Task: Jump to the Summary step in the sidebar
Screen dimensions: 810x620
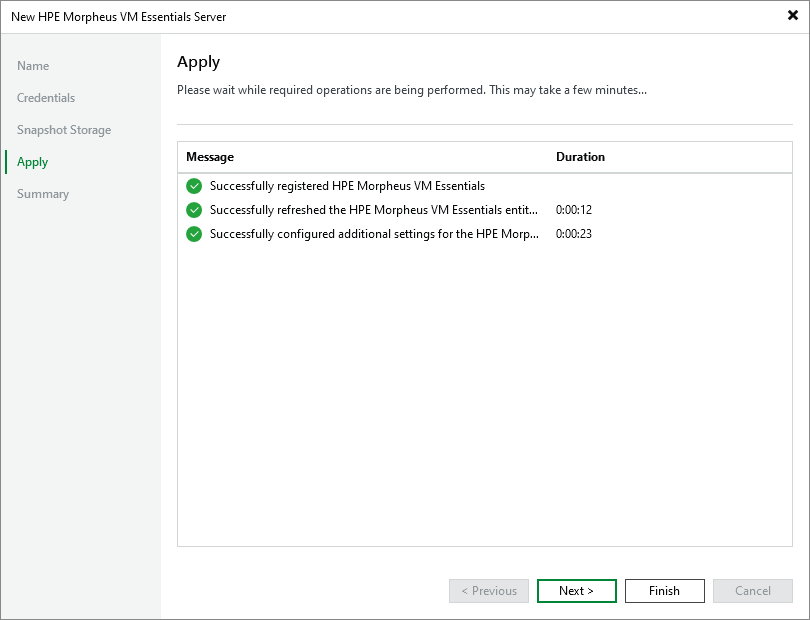Action: coord(42,194)
